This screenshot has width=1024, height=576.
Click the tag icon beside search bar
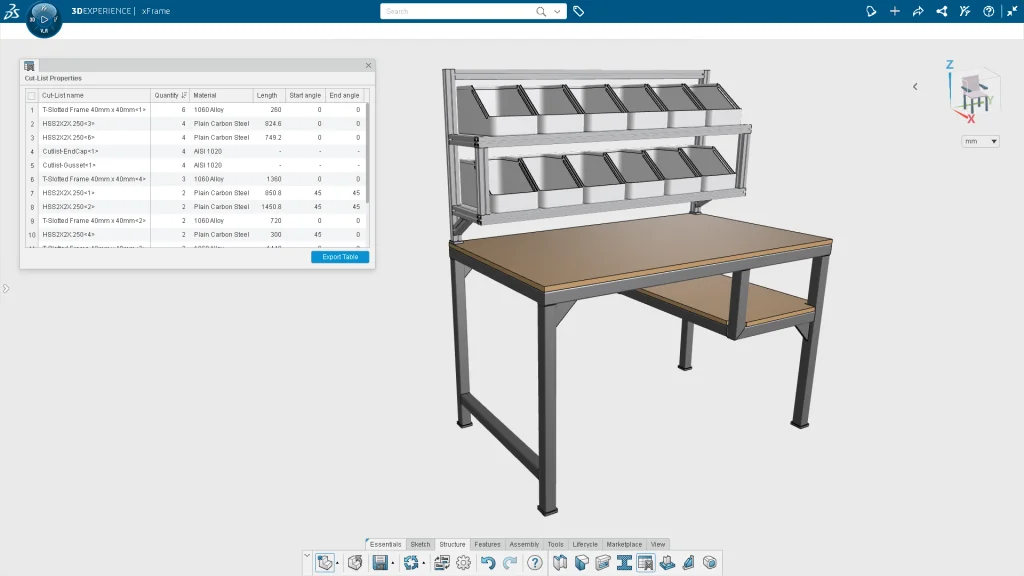(579, 12)
